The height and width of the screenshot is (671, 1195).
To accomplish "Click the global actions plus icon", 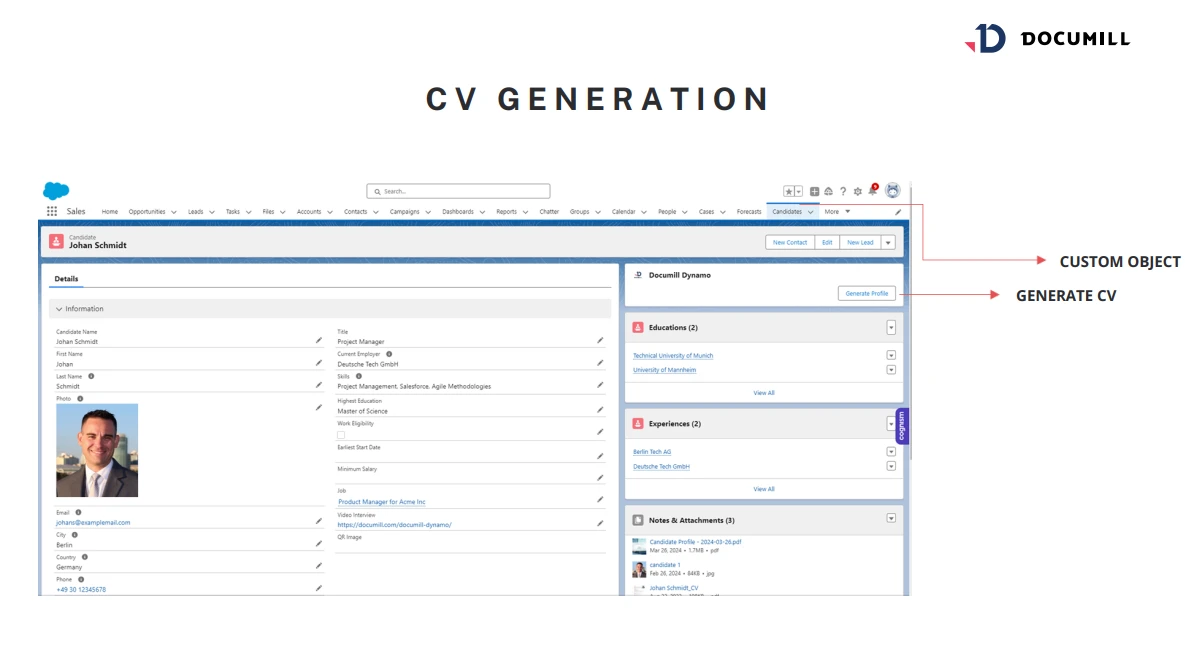I will (x=815, y=191).
